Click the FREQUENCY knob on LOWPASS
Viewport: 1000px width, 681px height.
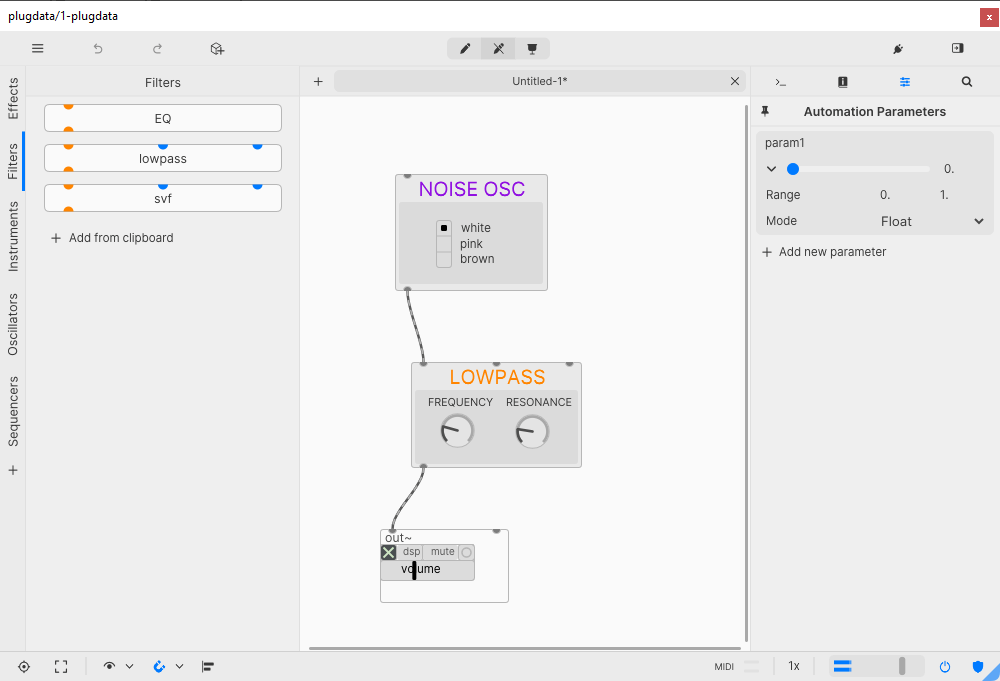click(x=457, y=431)
